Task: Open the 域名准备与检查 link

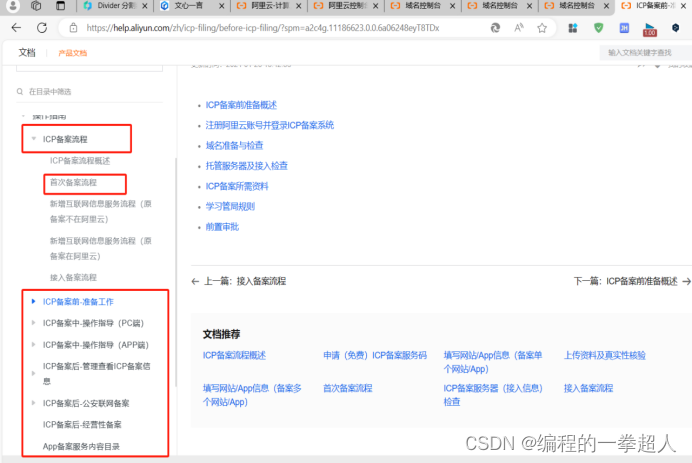Action: tap(234, 146)
